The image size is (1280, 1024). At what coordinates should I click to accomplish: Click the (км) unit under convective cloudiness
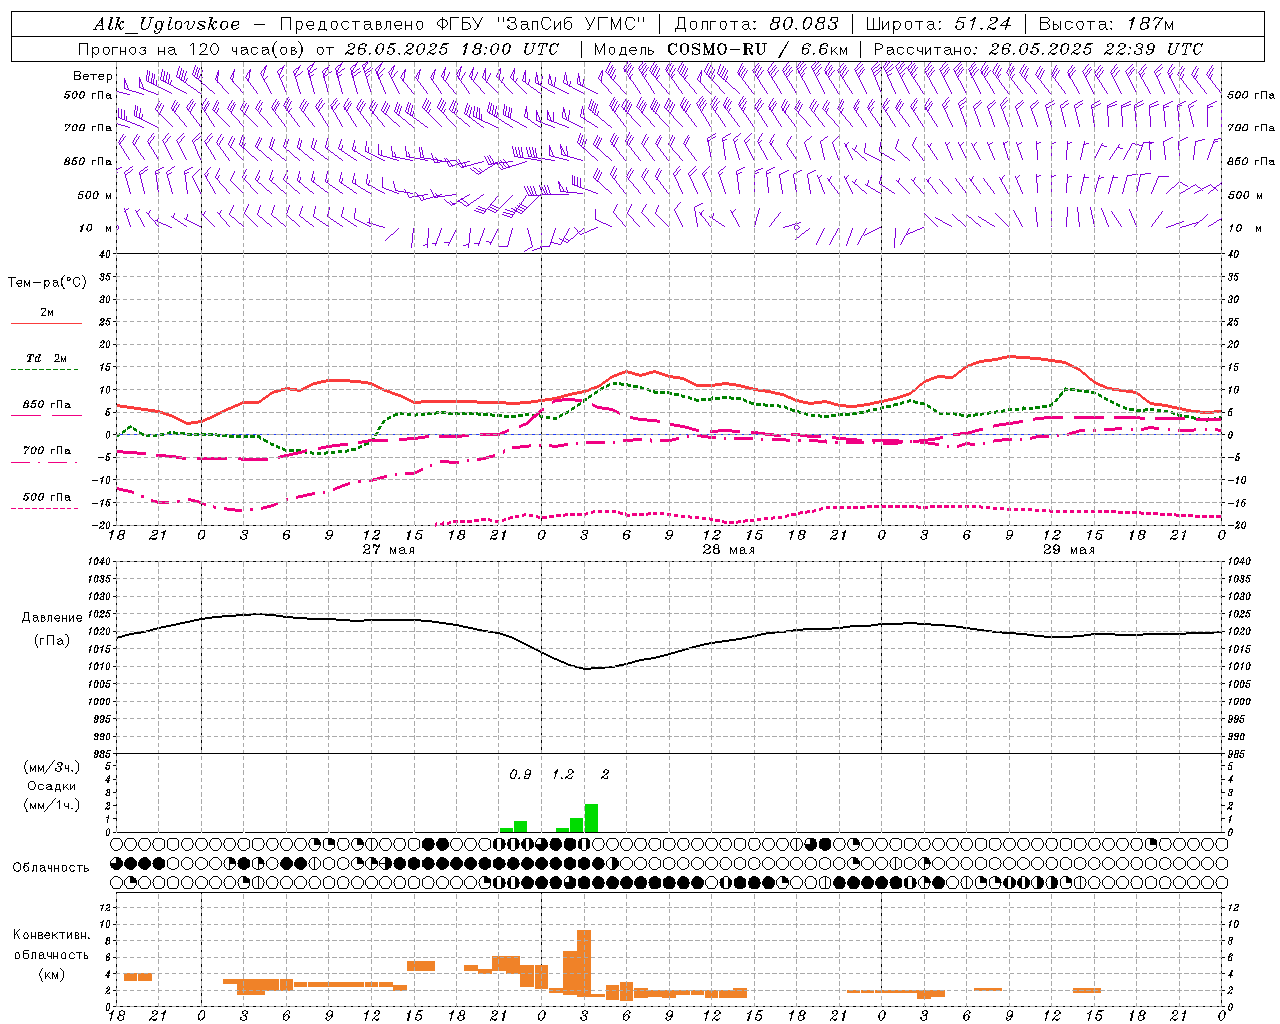click(x=52, y=974)
